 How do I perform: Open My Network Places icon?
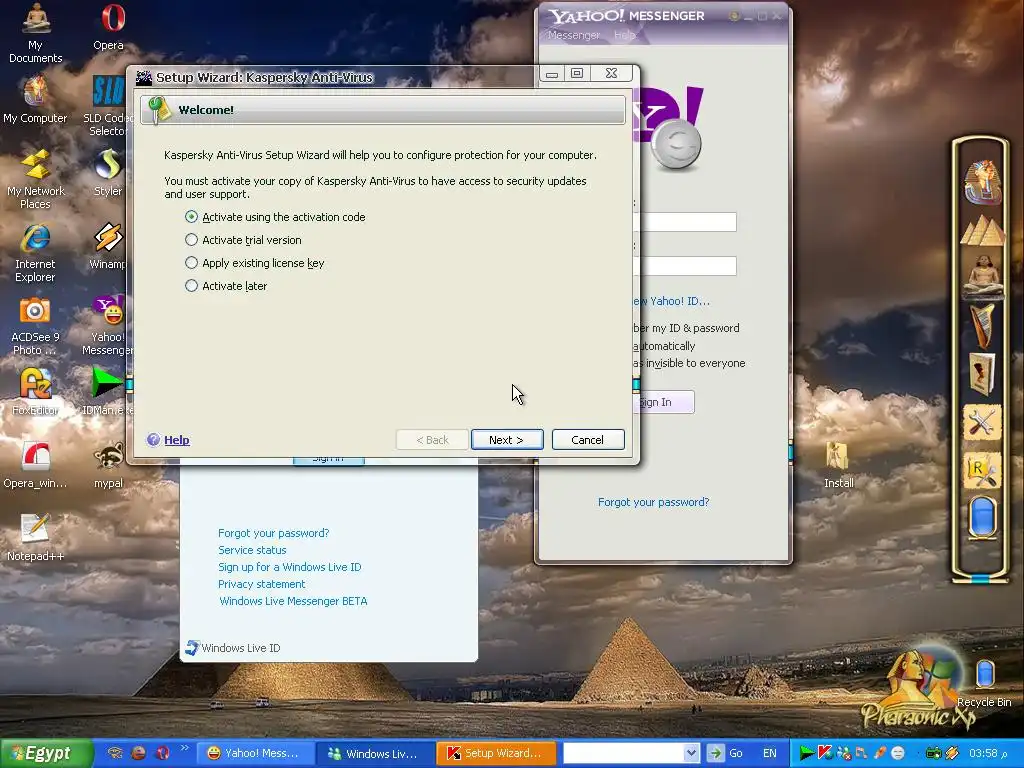[35, 179]
